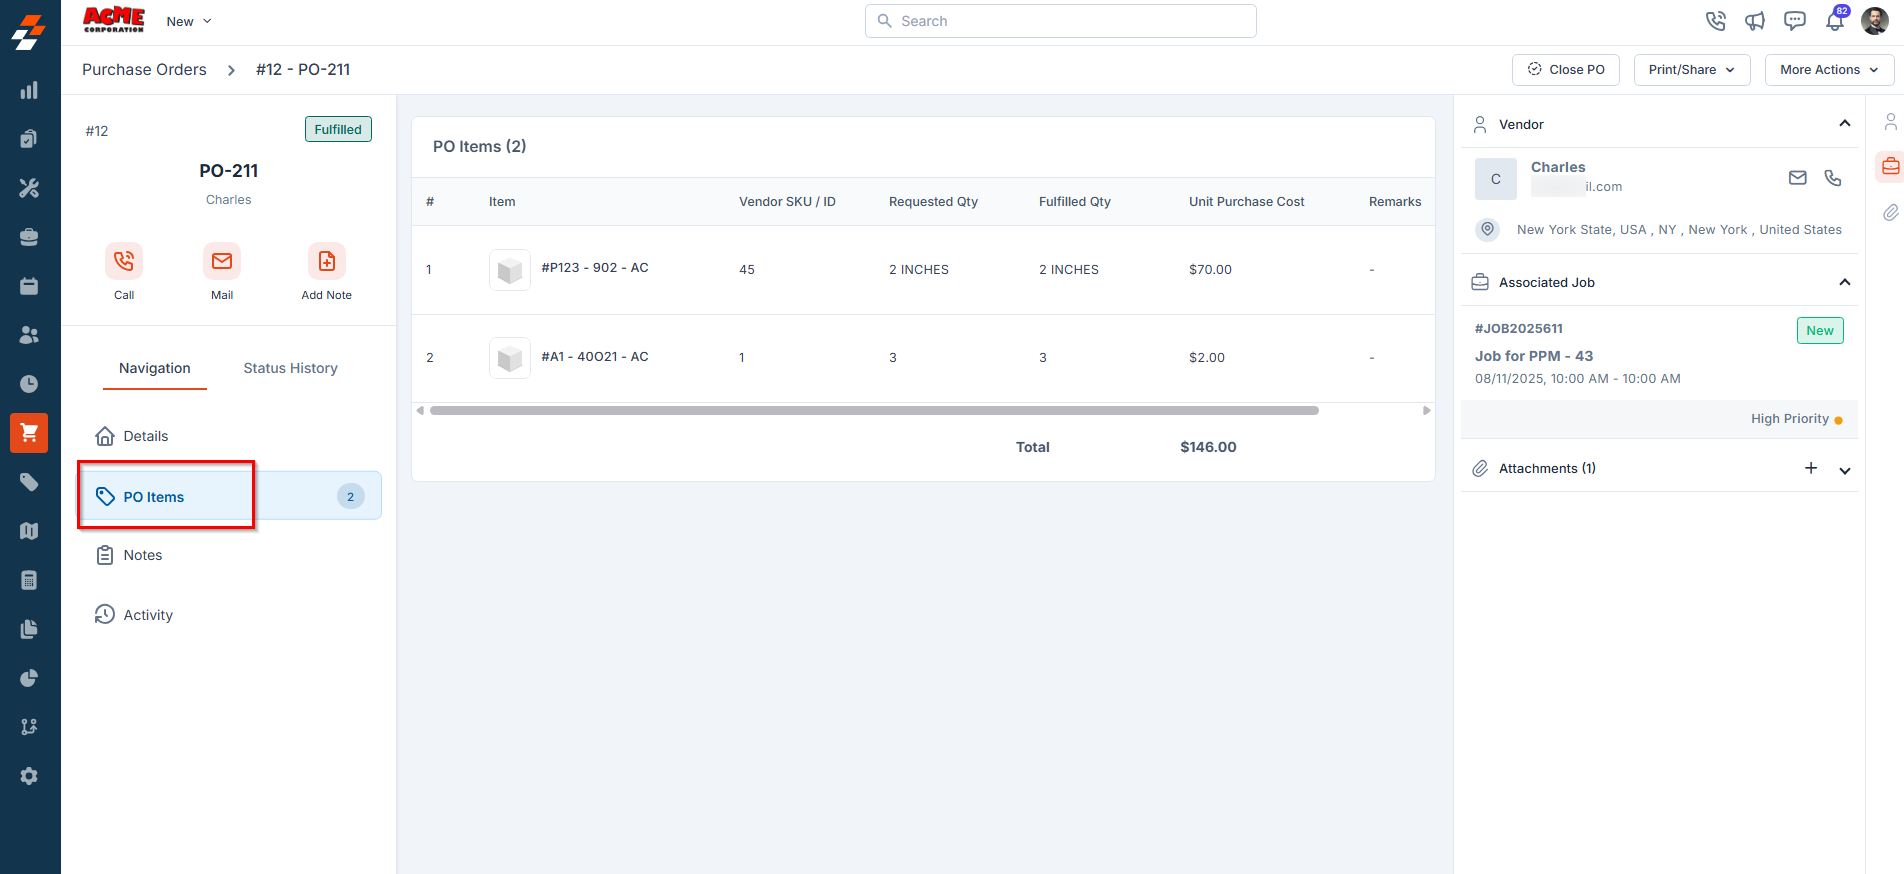Open the person icon in right rail
Image resolution: width=1904 pixels, height=874 pixels.
pyautogui.click(x=1890, y=122)
